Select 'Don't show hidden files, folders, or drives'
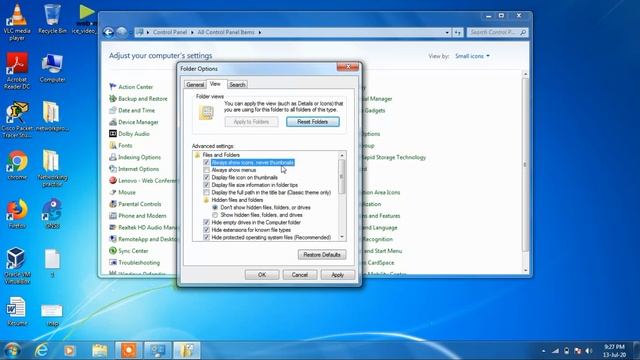This screenshot has height=360, width=640. tap(215, 207)
